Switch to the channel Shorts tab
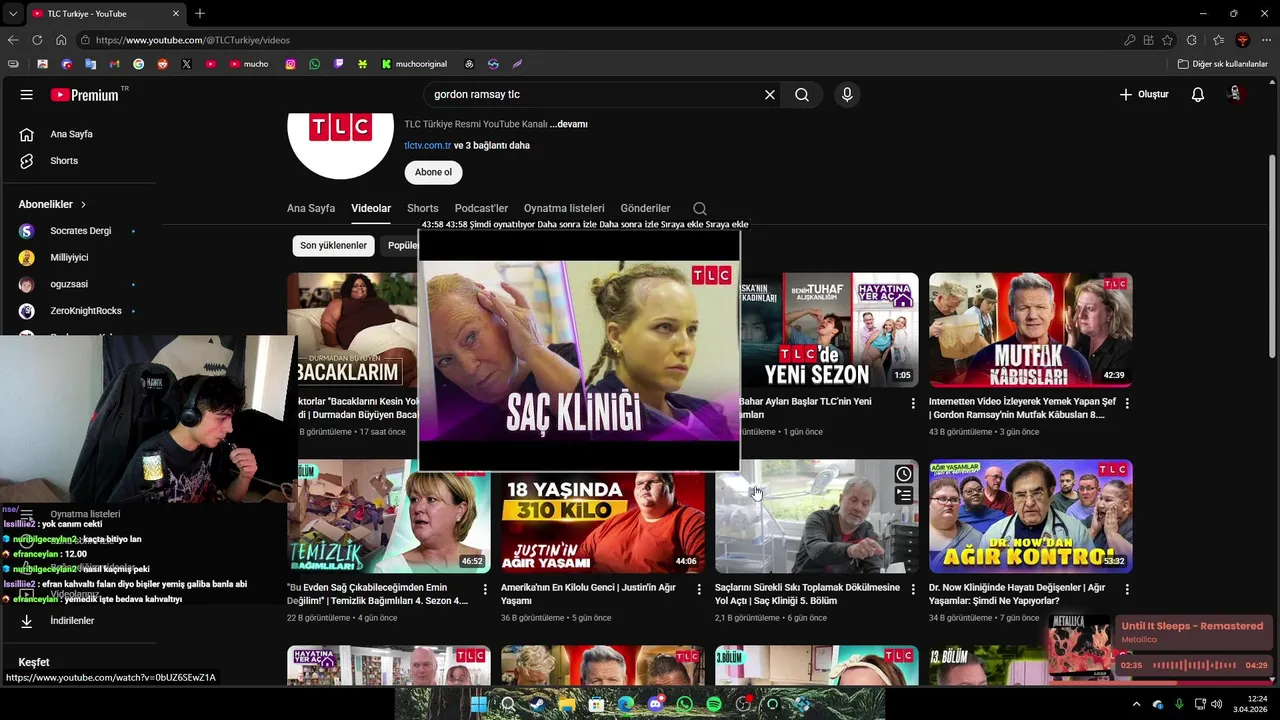Image resolution: width=1280 pixels, height=720 pixels. (x=423, y=208)
